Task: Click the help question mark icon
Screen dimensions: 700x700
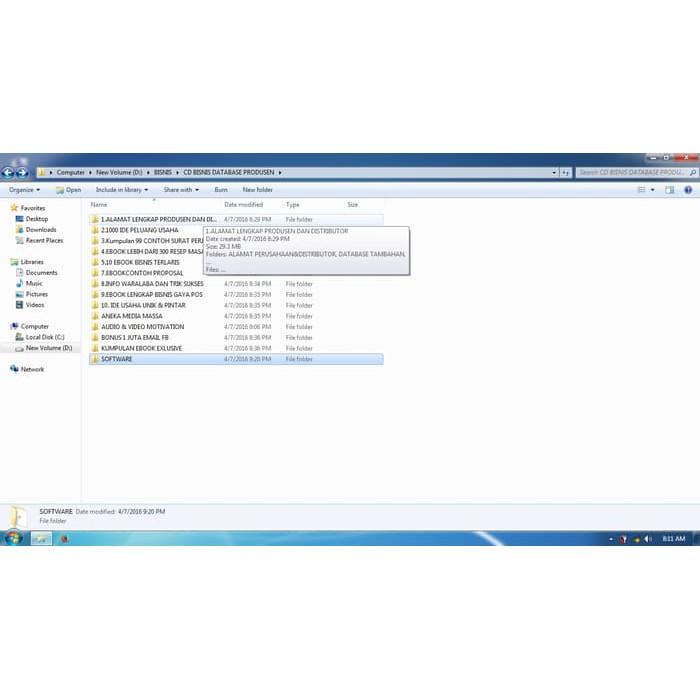Action: pos(689,189)
